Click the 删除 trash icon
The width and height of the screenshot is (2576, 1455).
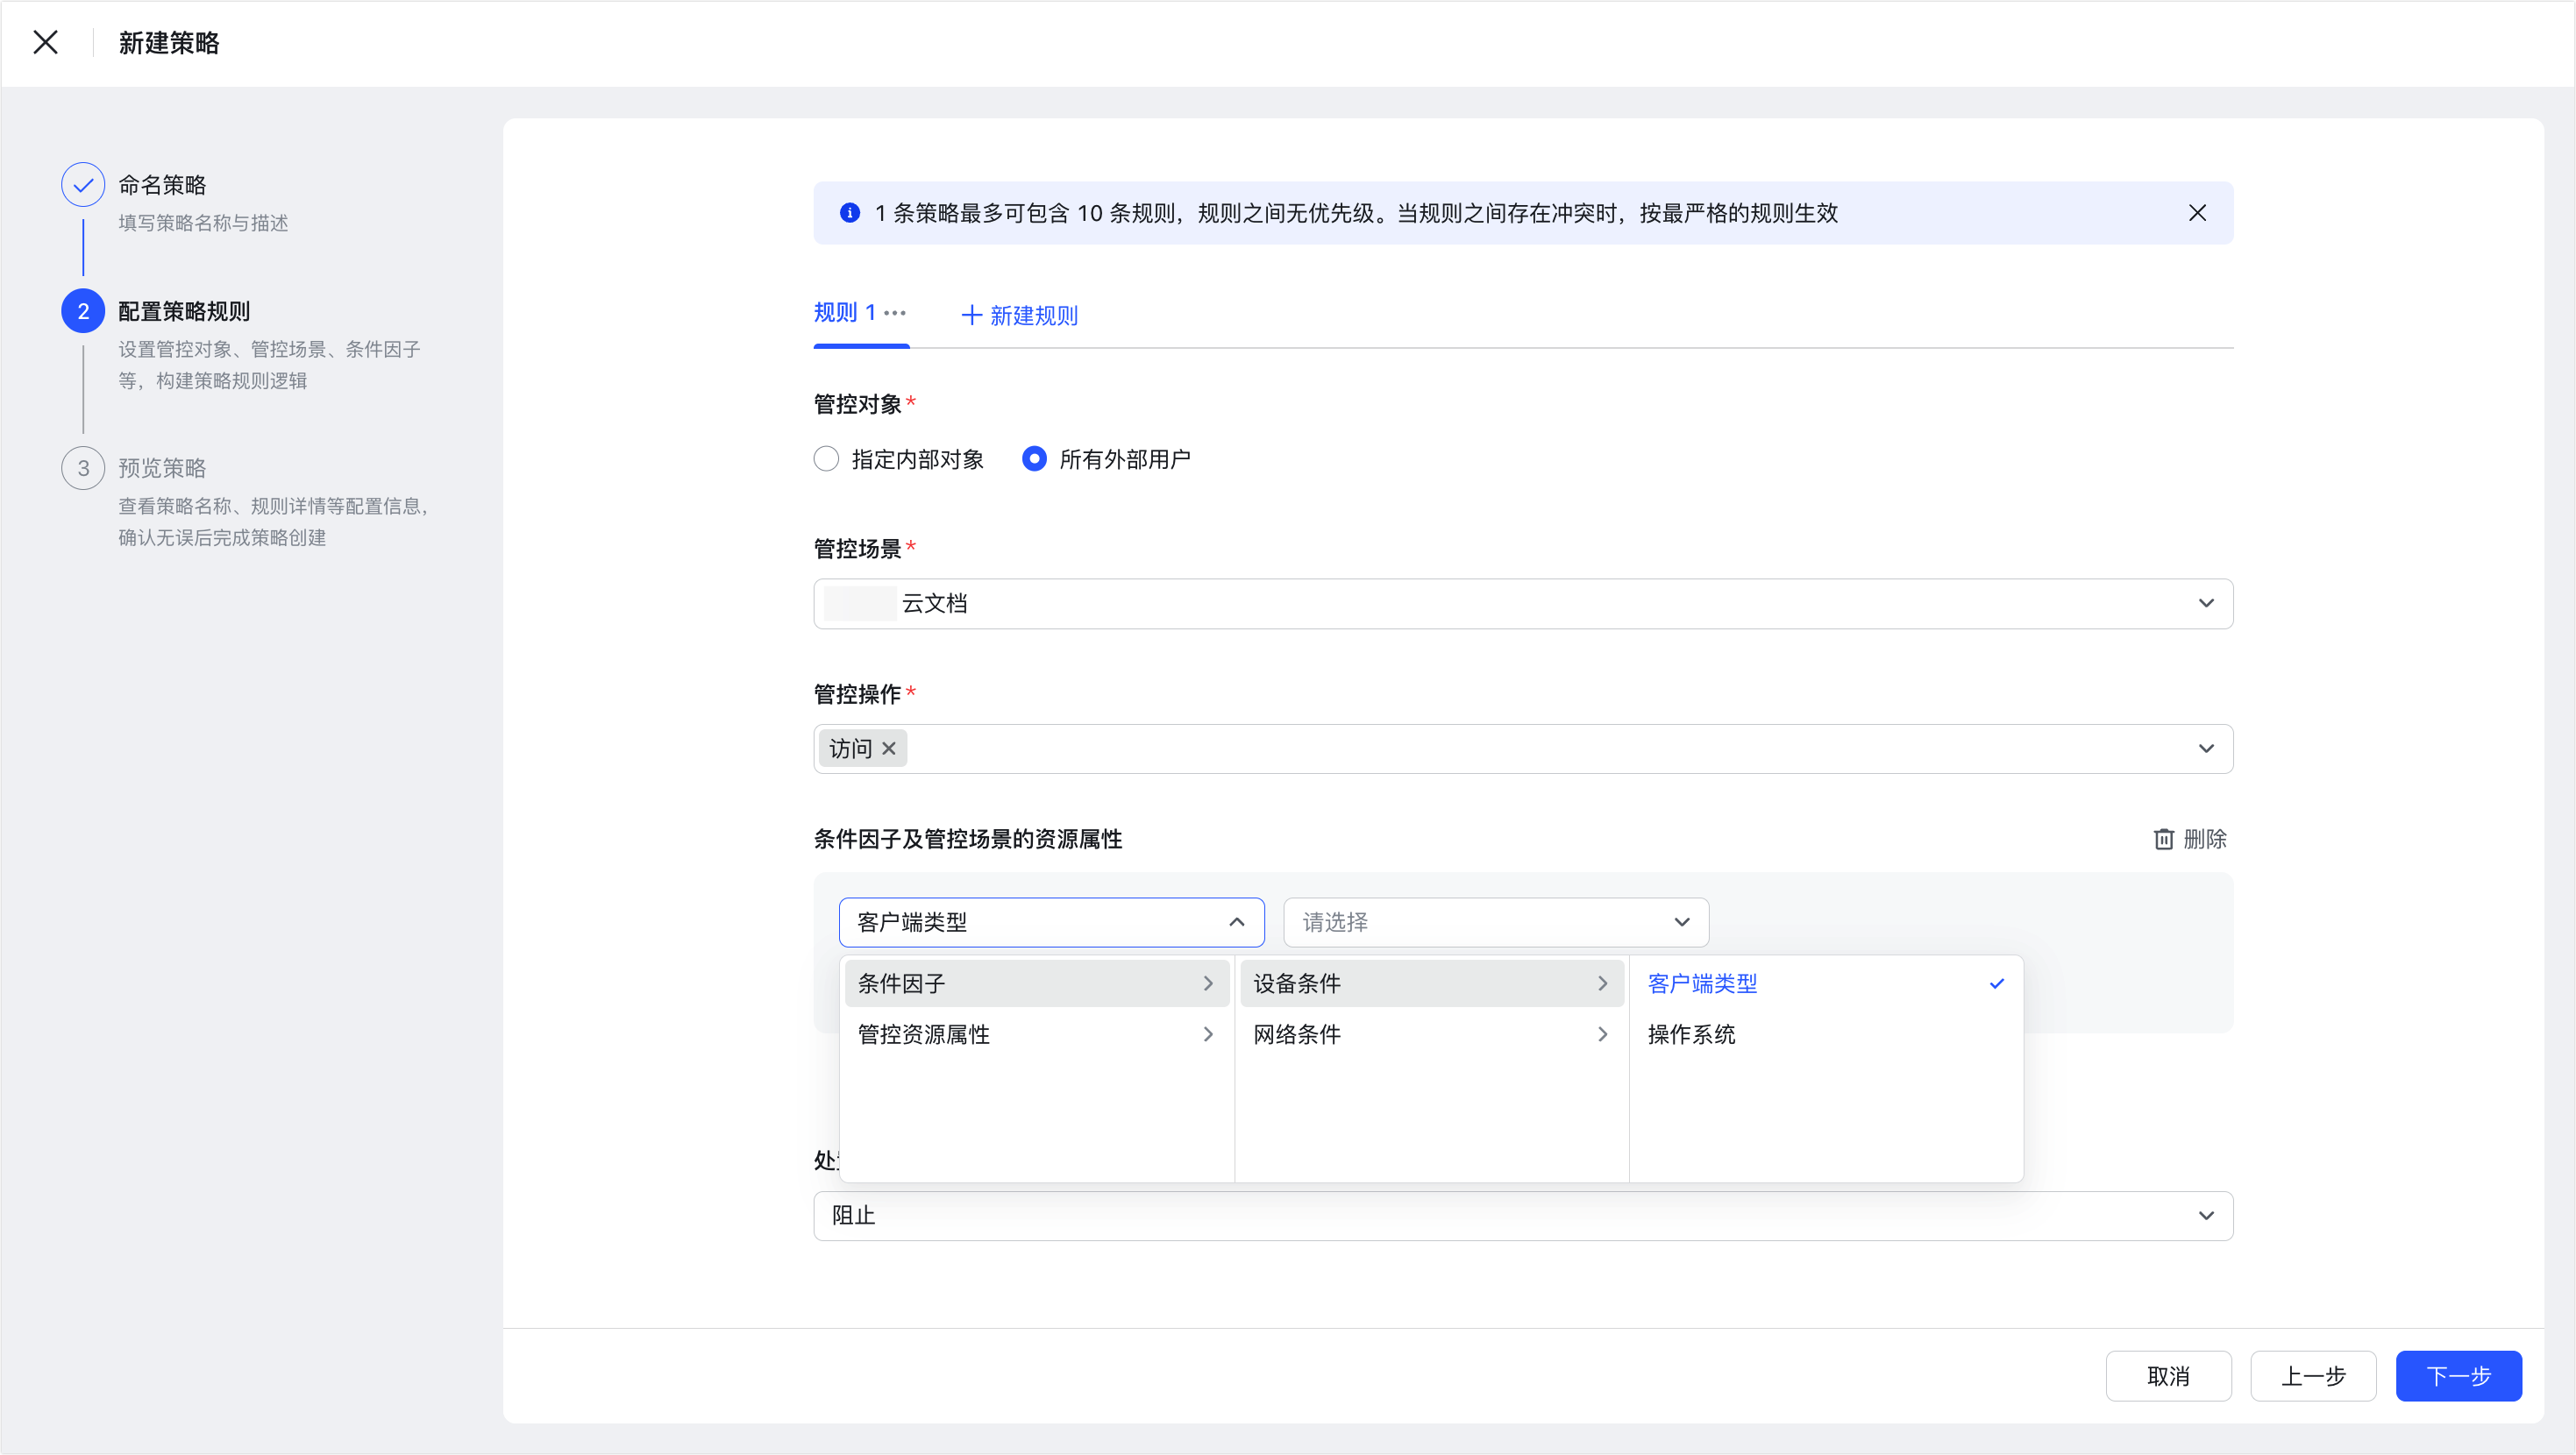pos(2164,839)
